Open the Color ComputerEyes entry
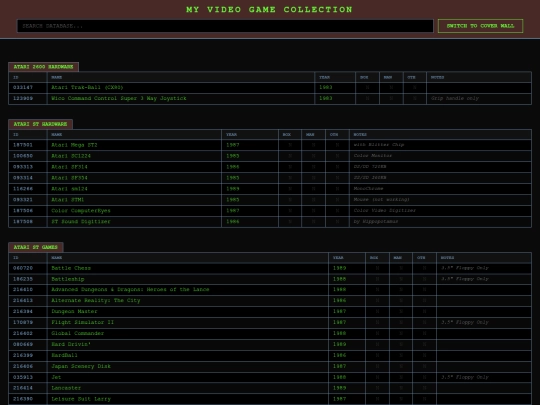The image size is (540, 405). point(81,211)
